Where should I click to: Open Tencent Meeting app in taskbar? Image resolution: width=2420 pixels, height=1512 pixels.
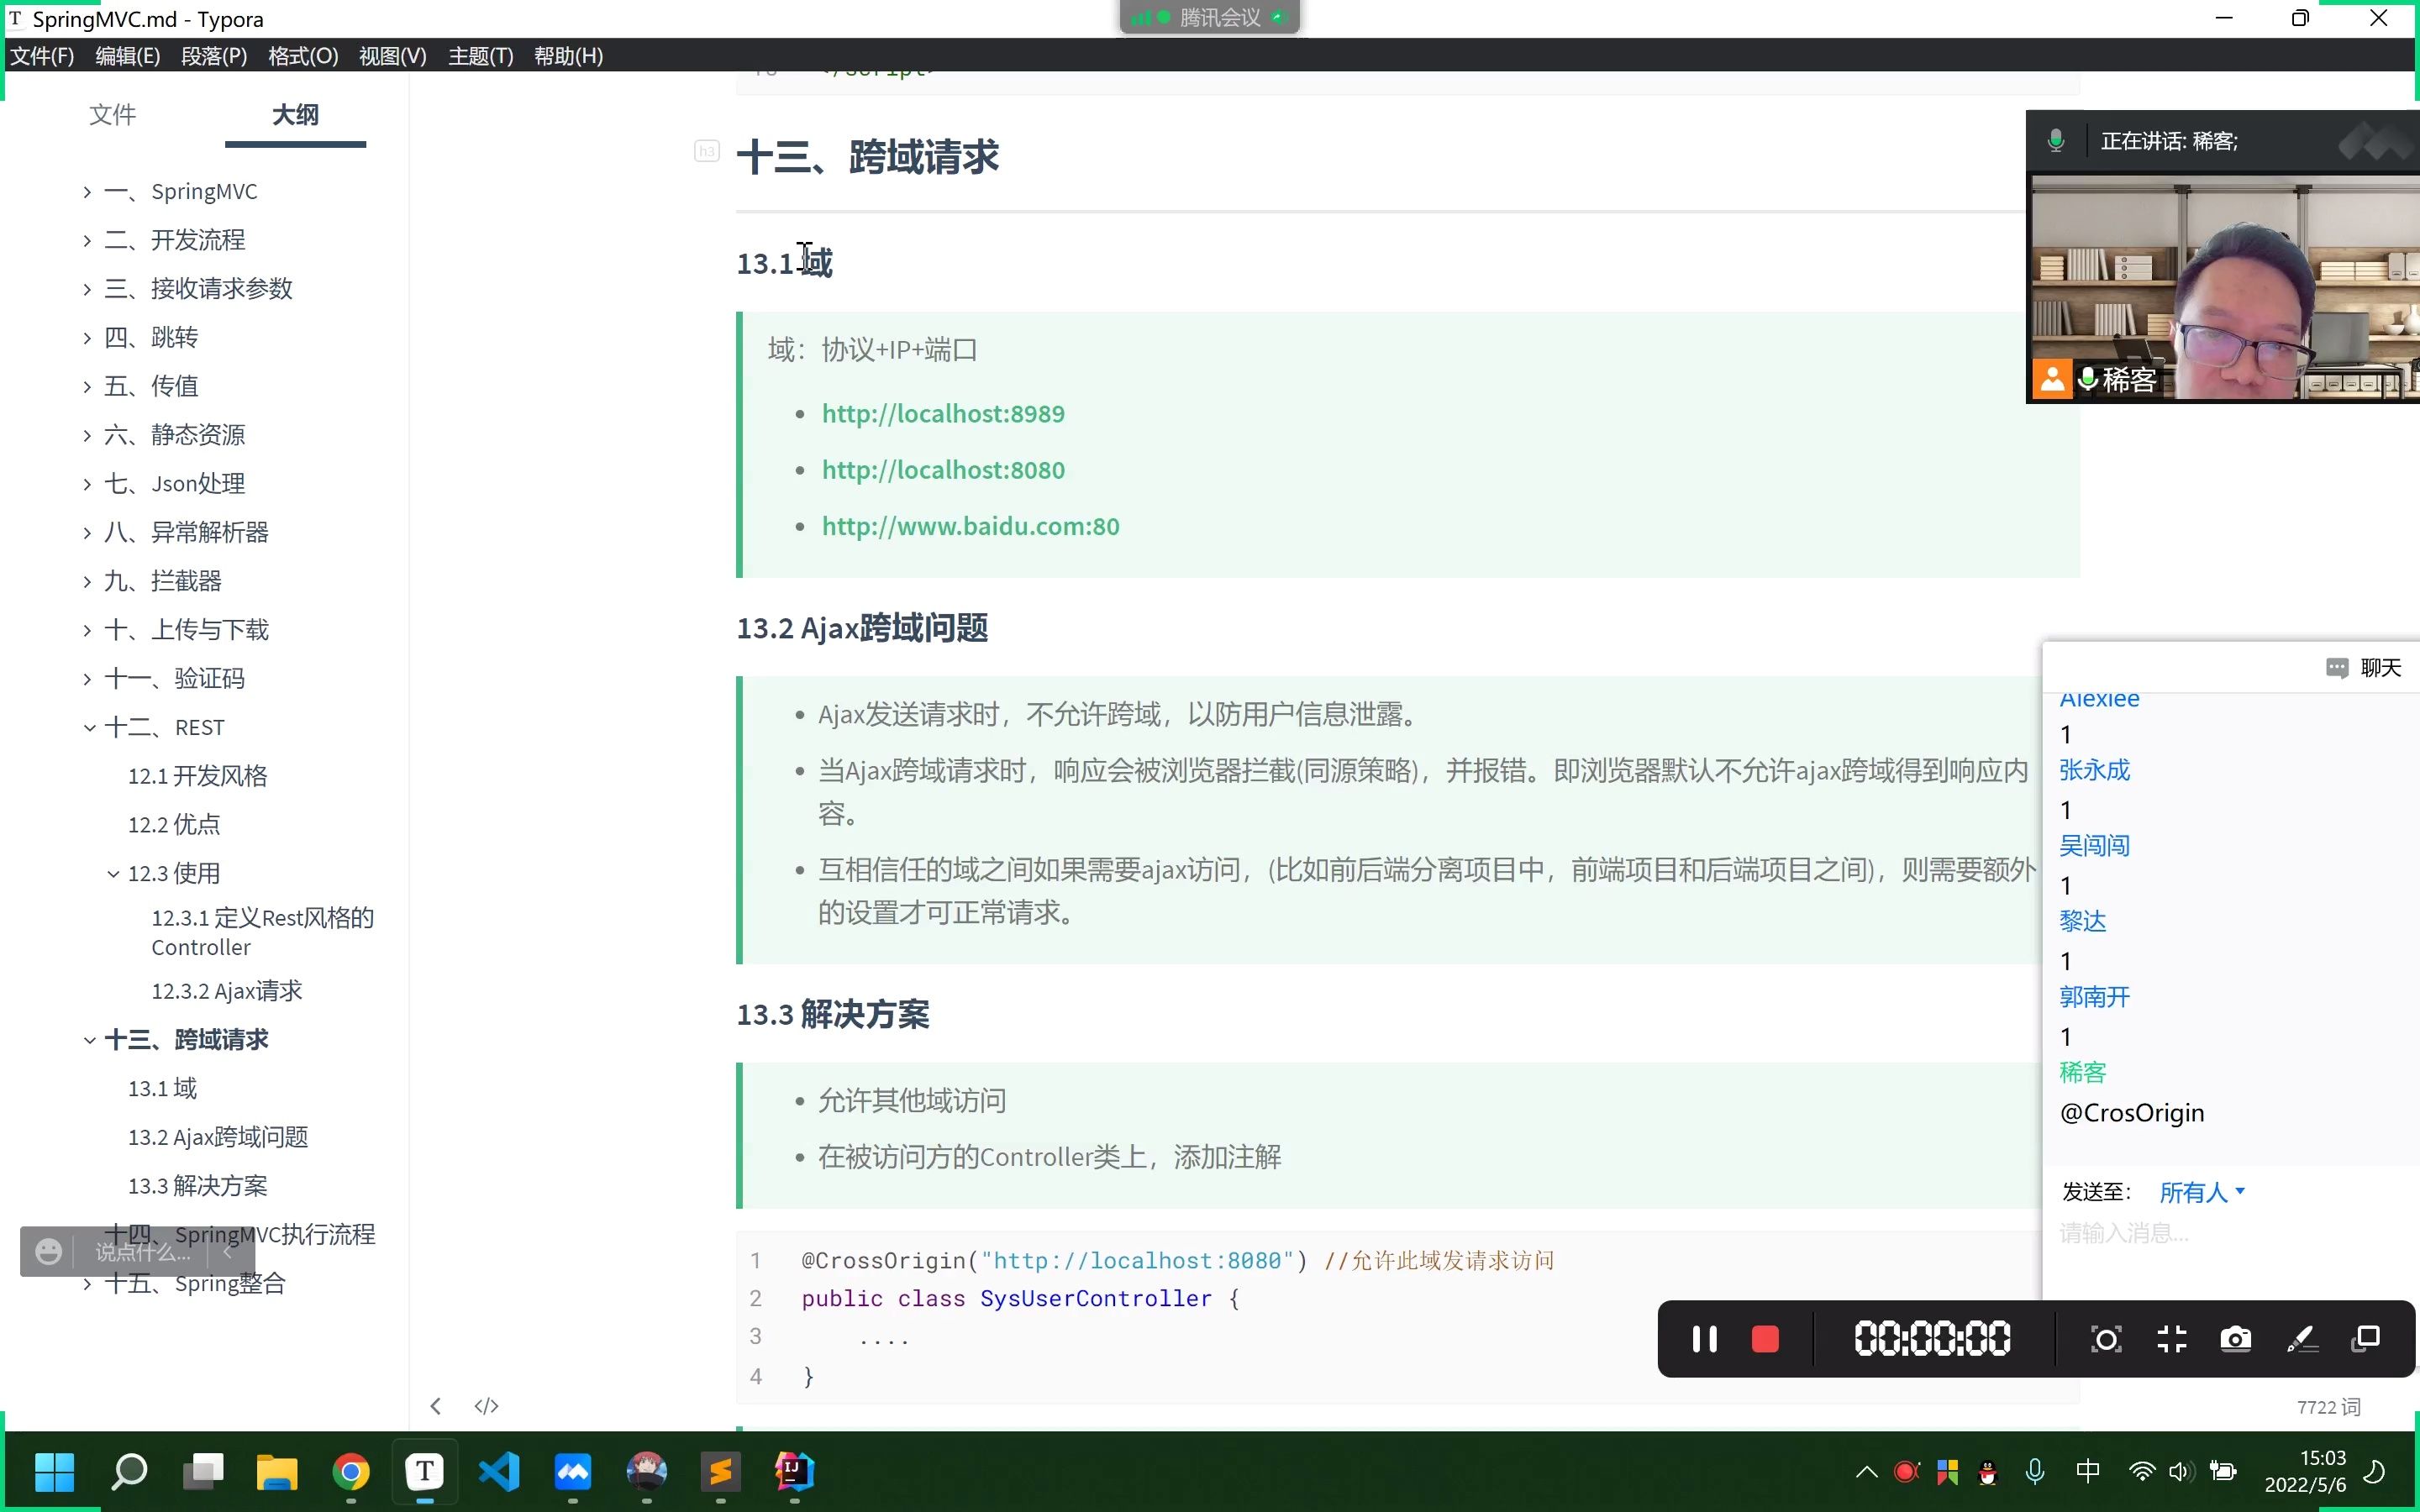click(573, 1471)
